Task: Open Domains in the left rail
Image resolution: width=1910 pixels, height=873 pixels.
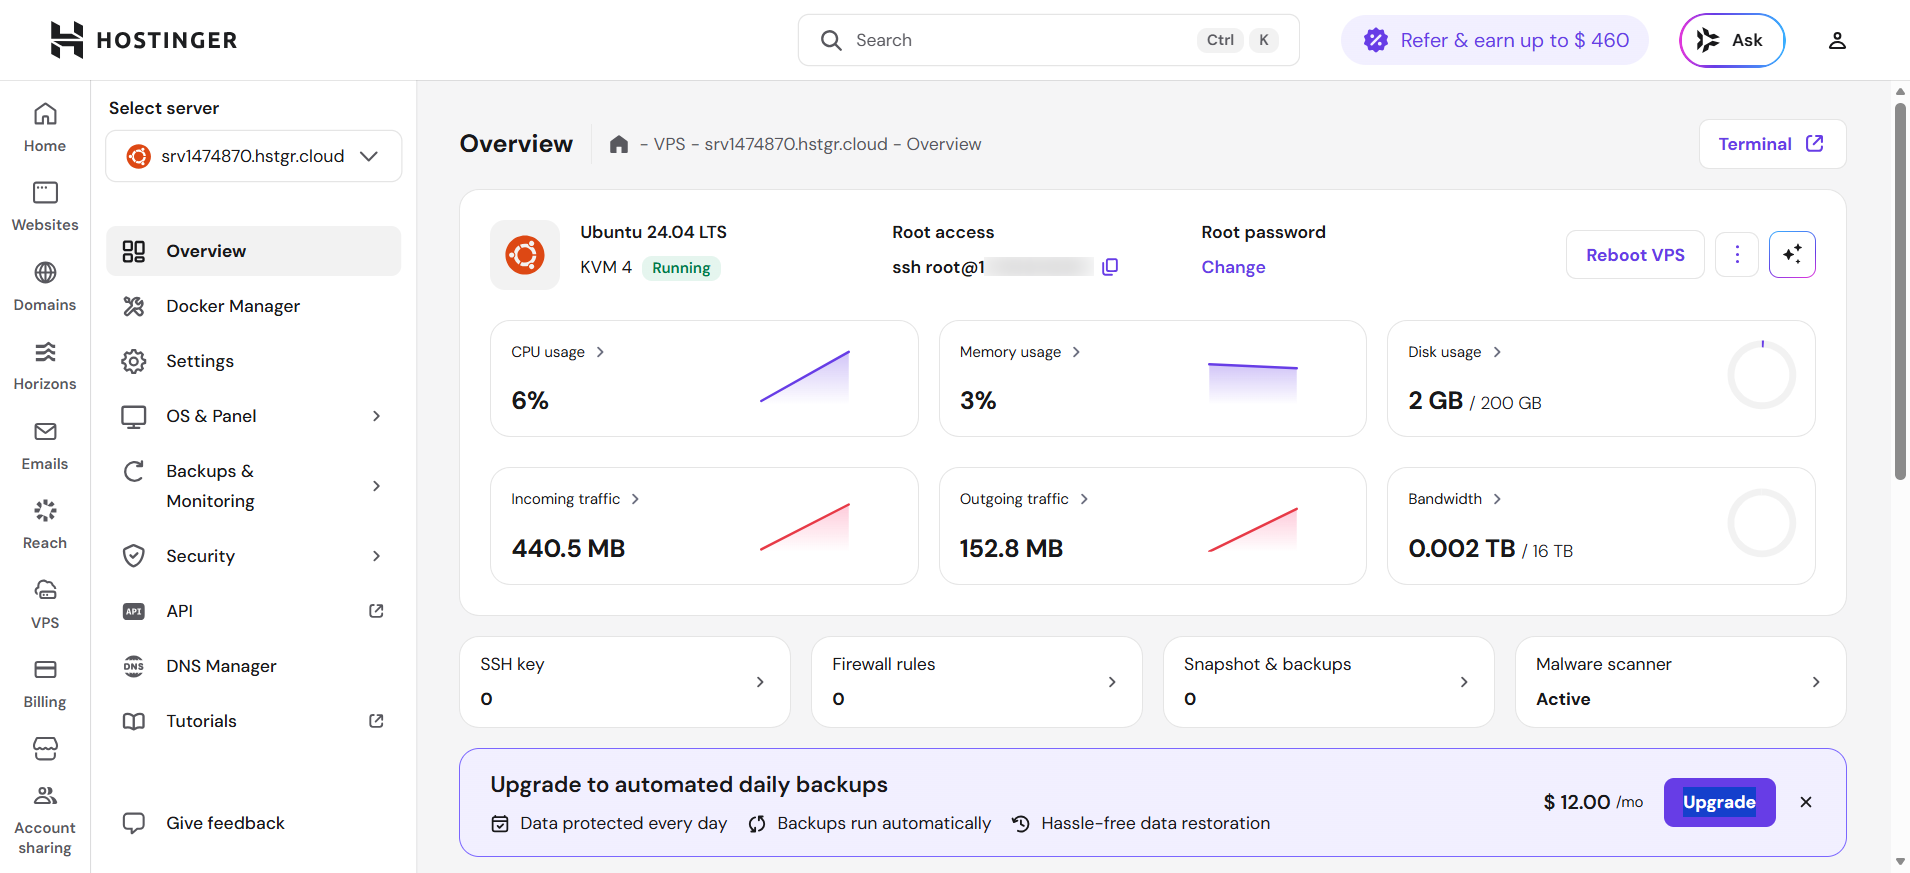Action: pos(45,287)
